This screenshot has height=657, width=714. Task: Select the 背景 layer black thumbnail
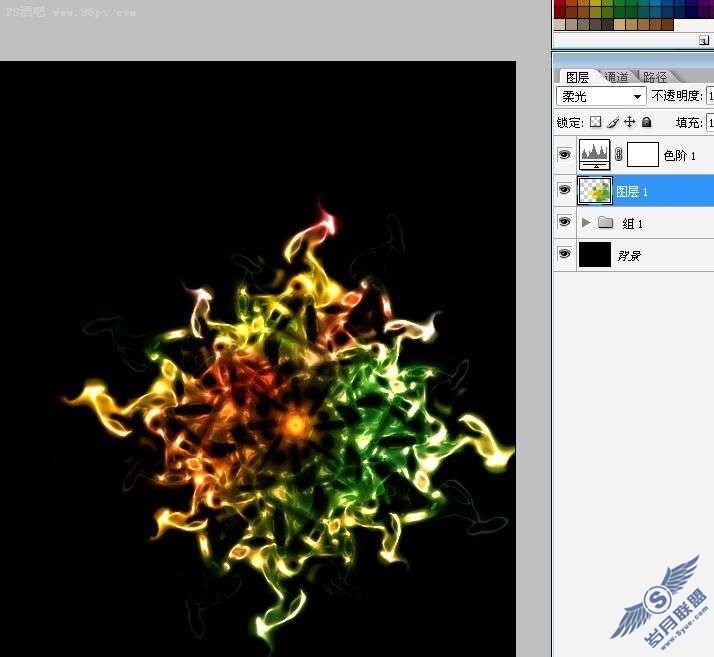(595, 255)
